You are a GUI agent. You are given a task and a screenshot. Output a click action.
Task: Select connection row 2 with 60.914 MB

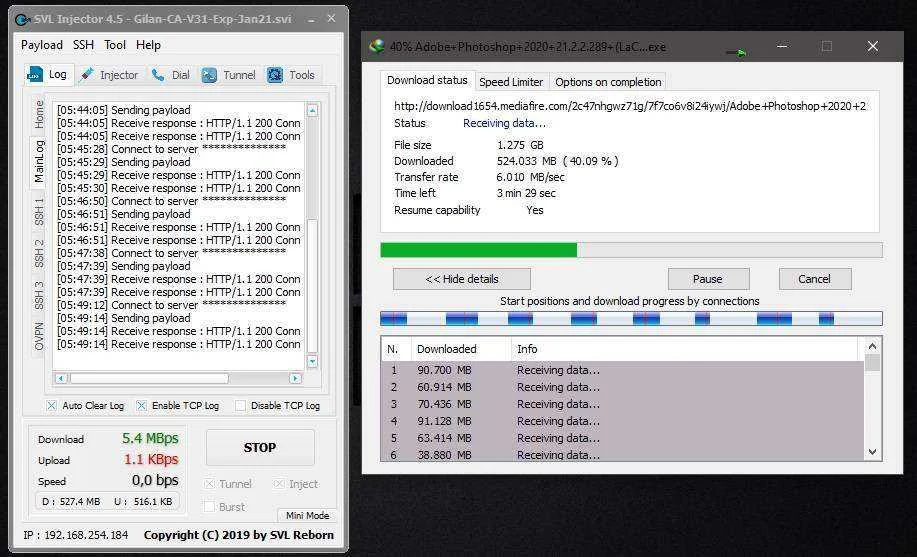pos(623,387)
